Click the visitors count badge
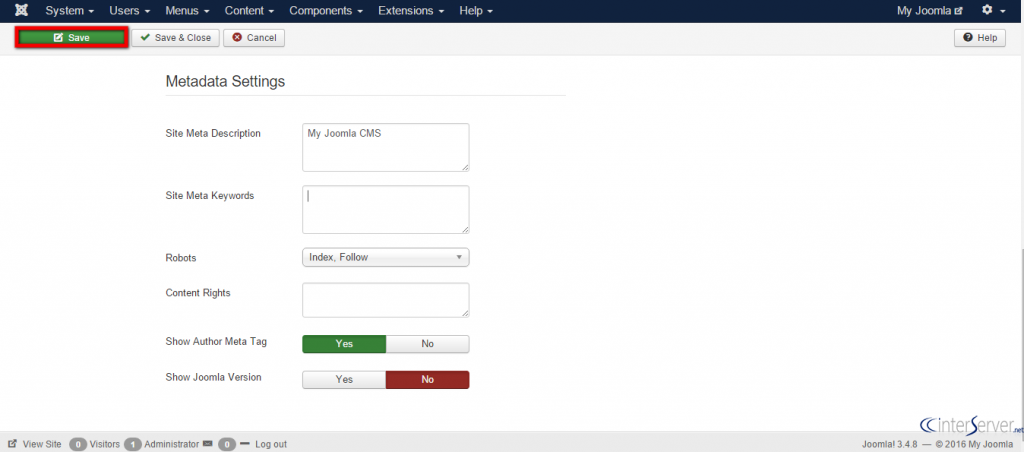1024x452 pixels. (x=78, y=444)
